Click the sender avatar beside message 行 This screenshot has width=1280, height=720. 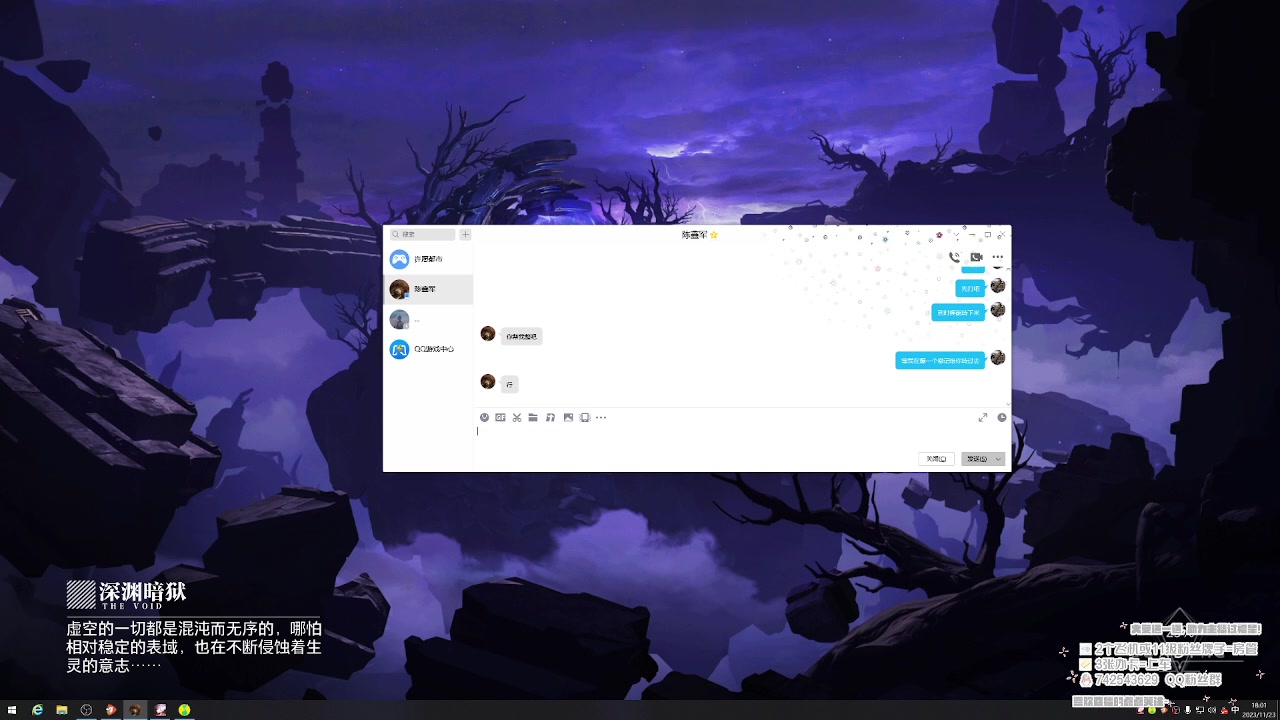coord(488,381)
